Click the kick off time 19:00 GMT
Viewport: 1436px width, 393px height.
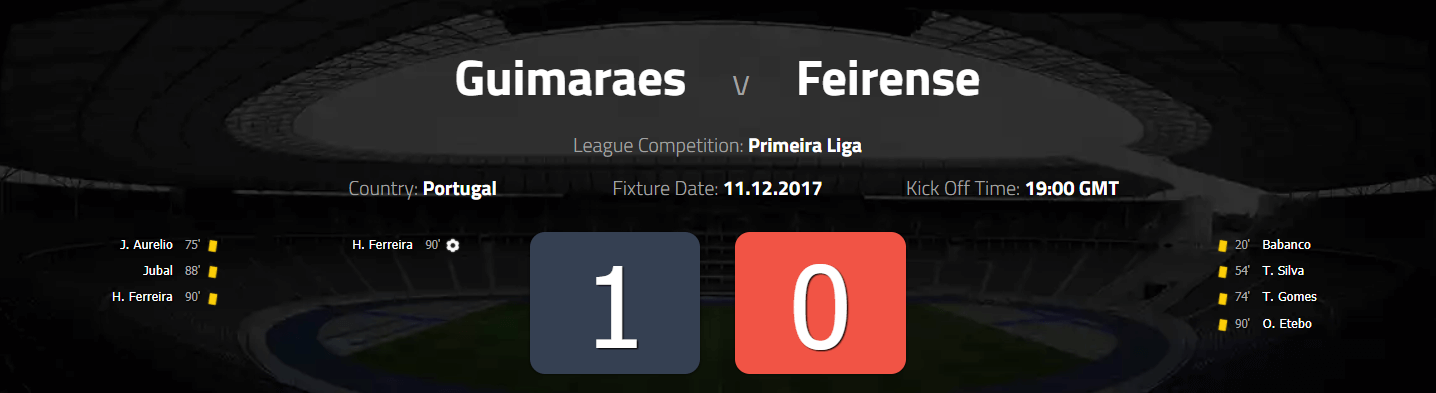(1072, 188)
